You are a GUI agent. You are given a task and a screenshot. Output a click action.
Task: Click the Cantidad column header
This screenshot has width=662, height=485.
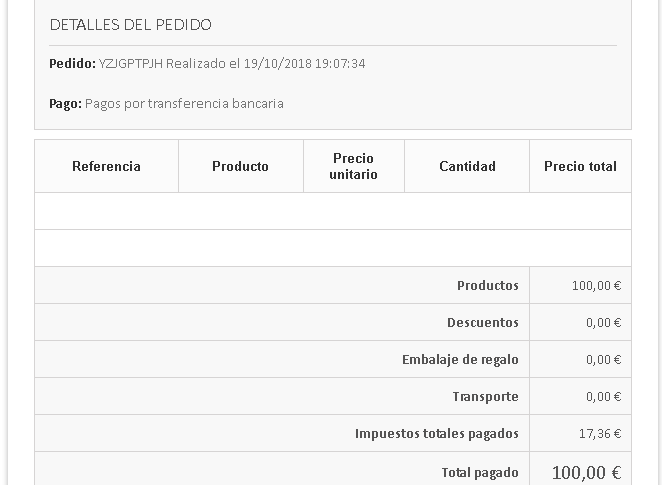coord(467,166)
